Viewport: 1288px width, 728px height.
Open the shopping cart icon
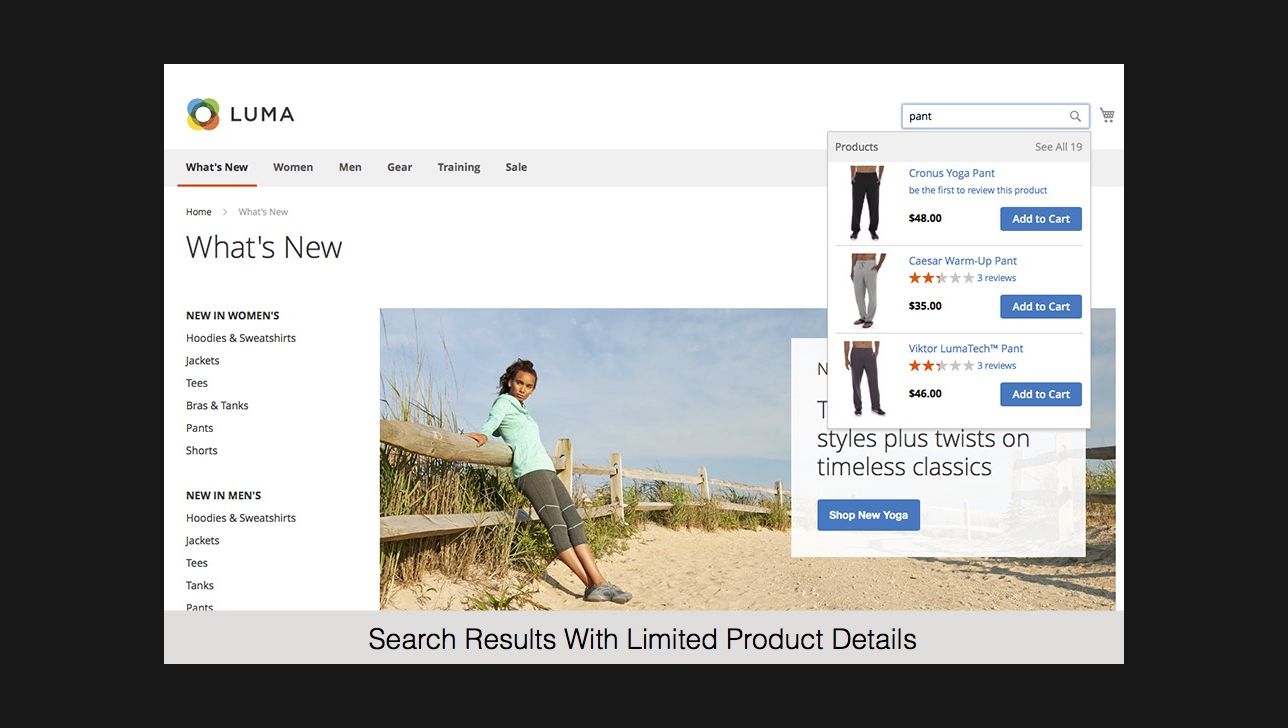(x=1107, y=115)
